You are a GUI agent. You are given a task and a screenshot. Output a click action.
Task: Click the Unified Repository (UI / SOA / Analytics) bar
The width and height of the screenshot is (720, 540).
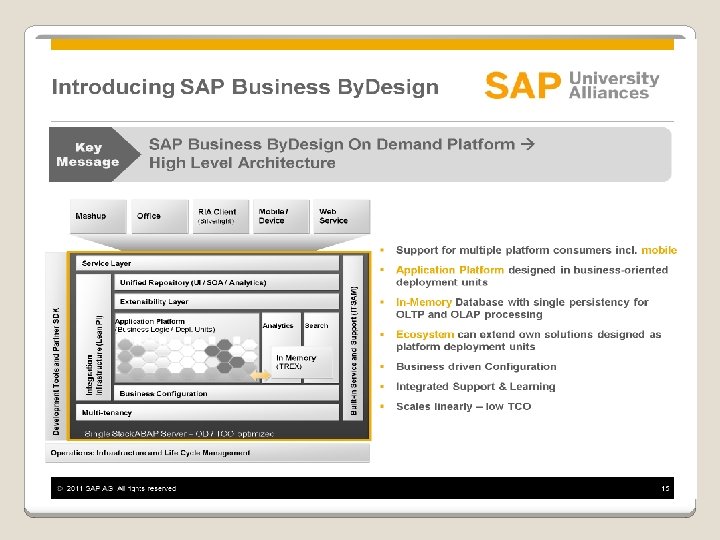tap(226, 282)
